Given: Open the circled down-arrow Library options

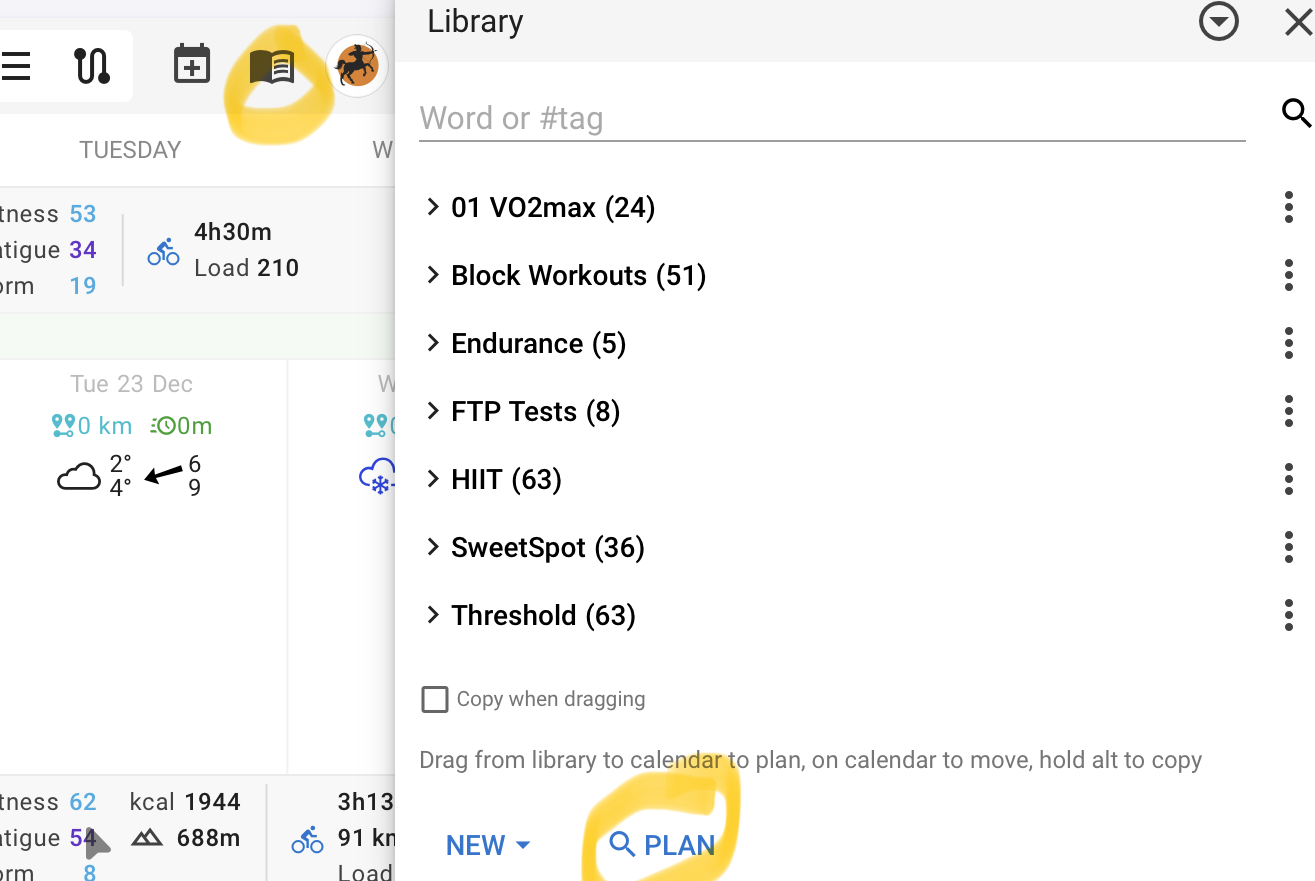Looking at the screenshot, I should [1219, 22].
